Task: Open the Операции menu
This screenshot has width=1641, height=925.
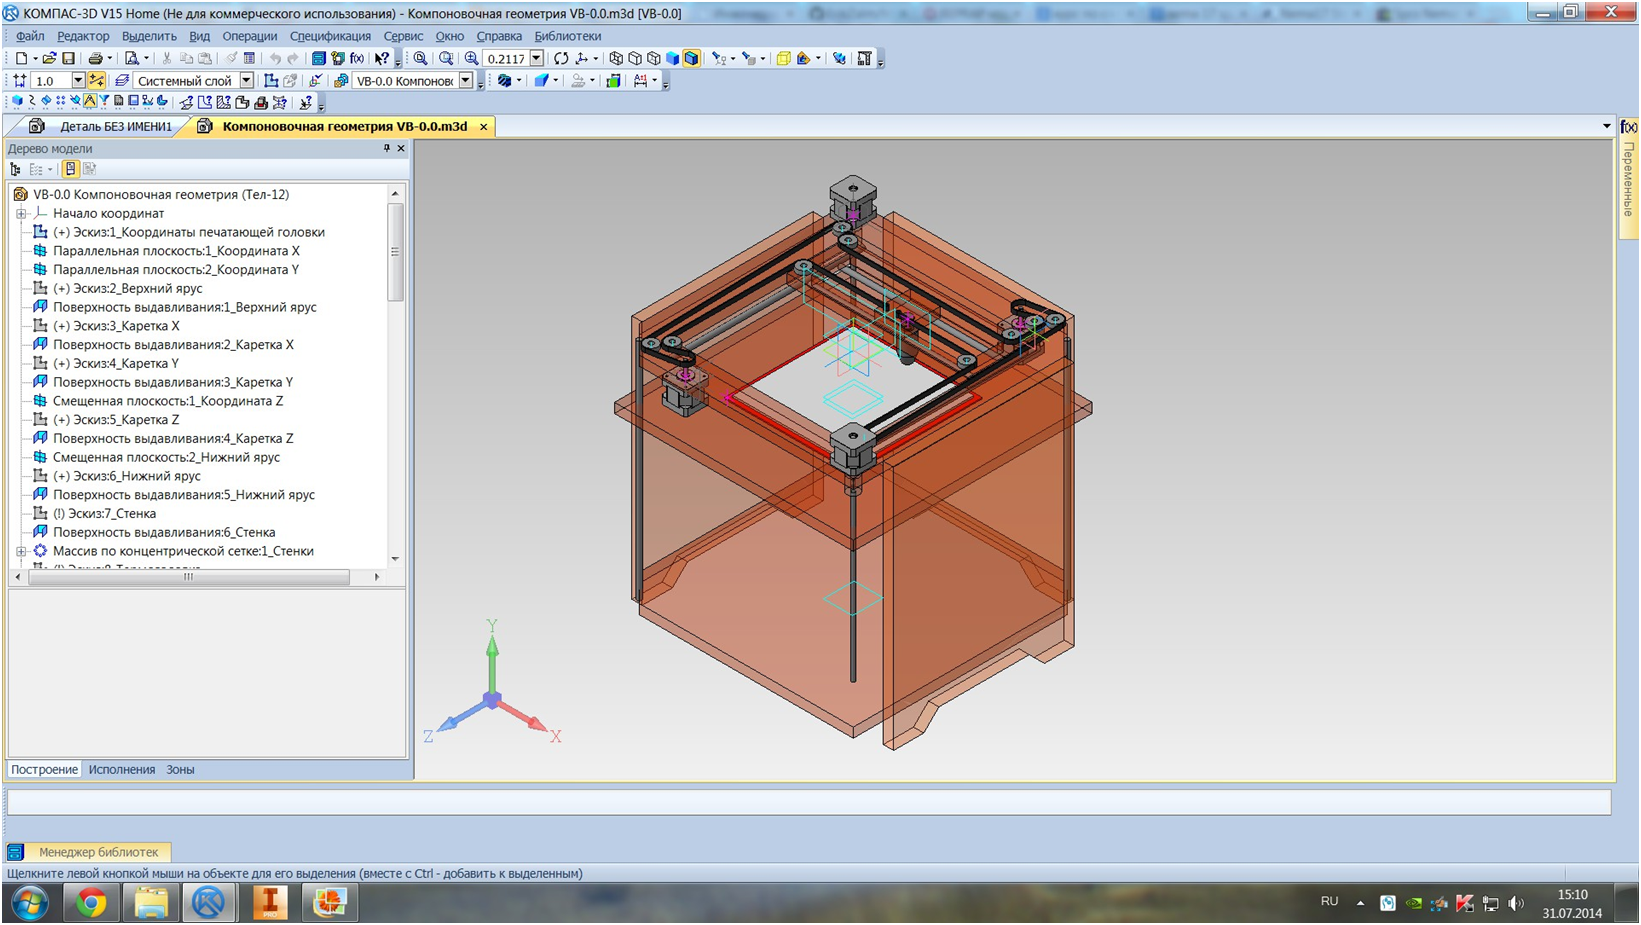Action: (249, 36)
